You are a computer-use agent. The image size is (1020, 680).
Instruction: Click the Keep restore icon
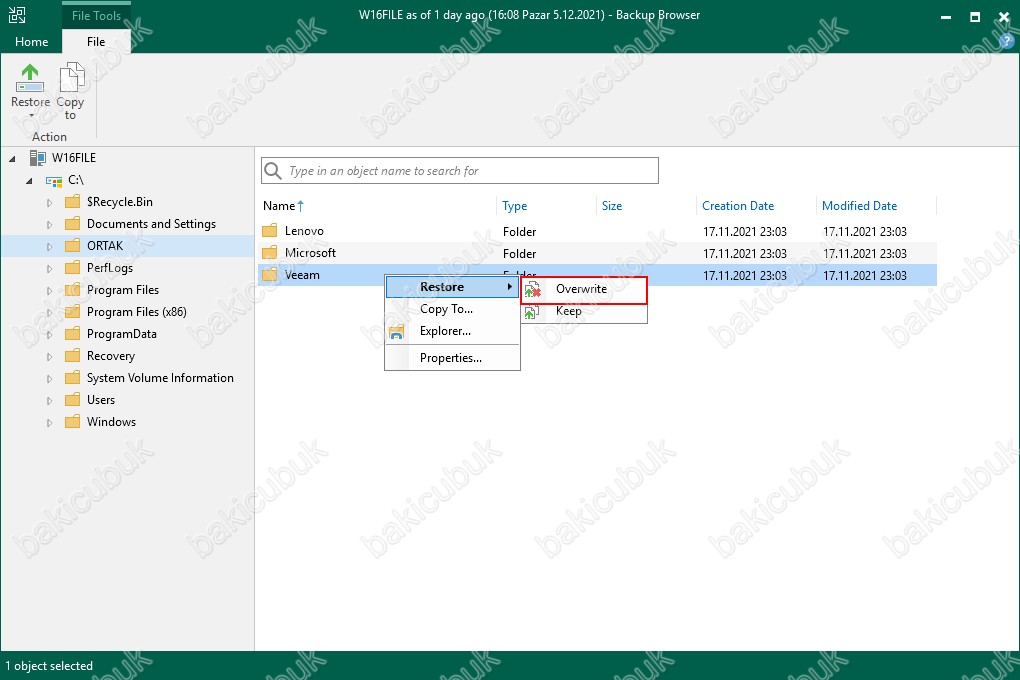coord(531,312)
